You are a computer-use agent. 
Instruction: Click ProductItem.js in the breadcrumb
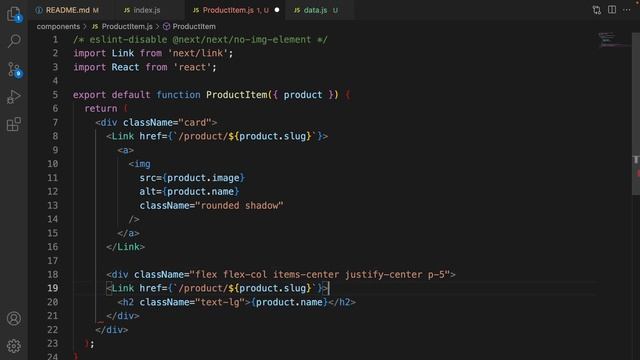point(127,27)
